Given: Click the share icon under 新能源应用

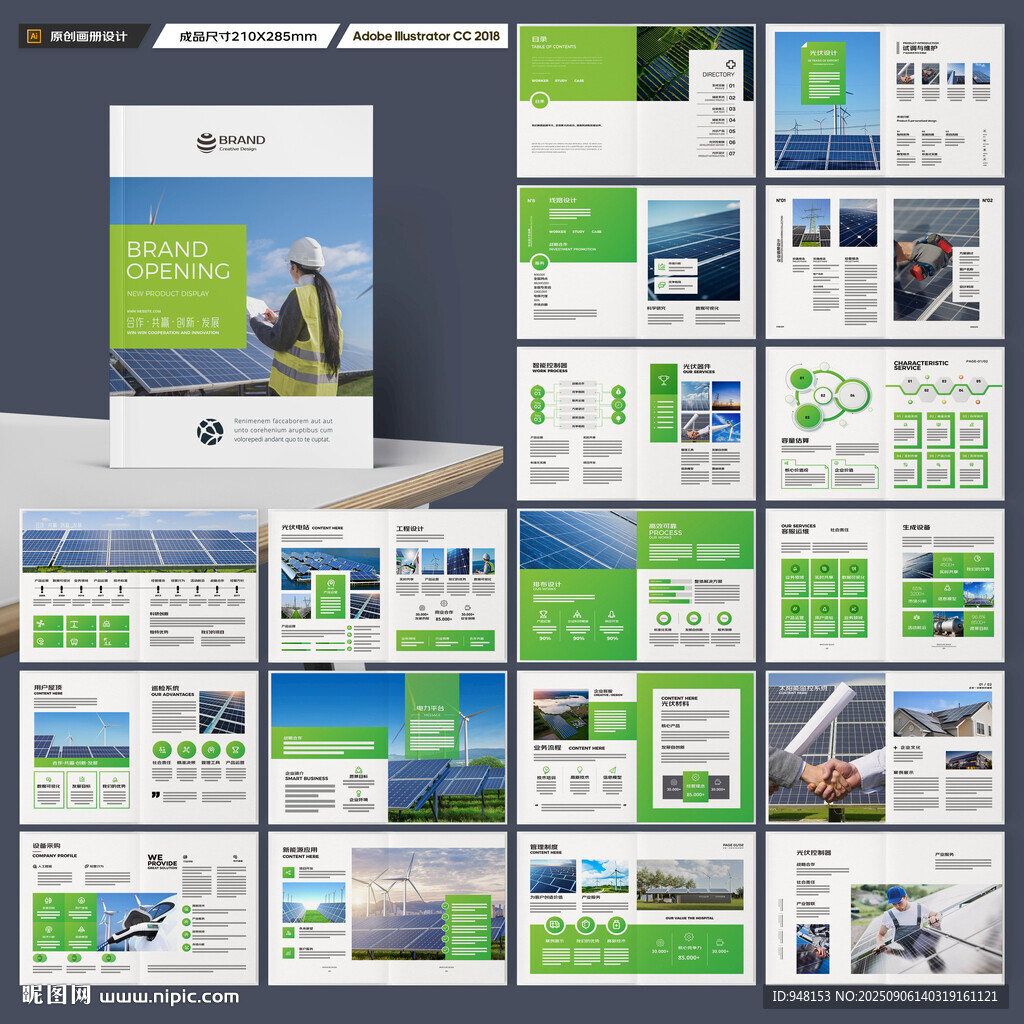Looking at the screenshot, I should [x=289, y=872].
